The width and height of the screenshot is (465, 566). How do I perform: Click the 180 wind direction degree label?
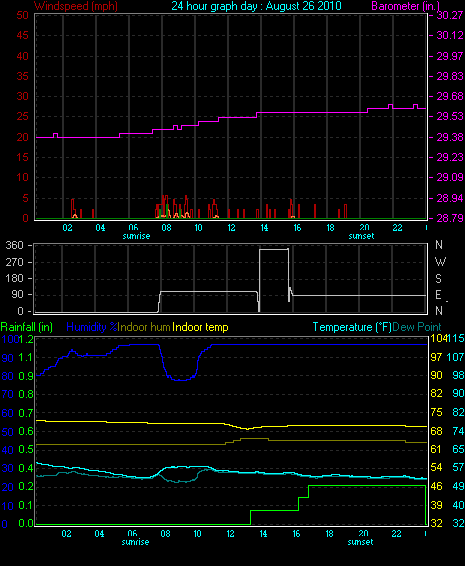click(x=15, y=278)
